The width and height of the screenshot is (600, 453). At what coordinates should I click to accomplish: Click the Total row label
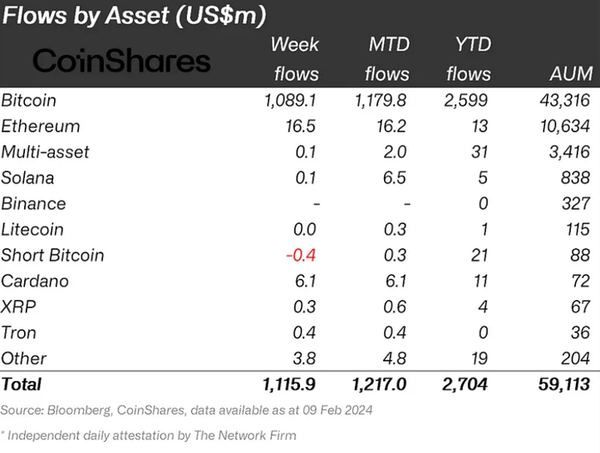22,383
